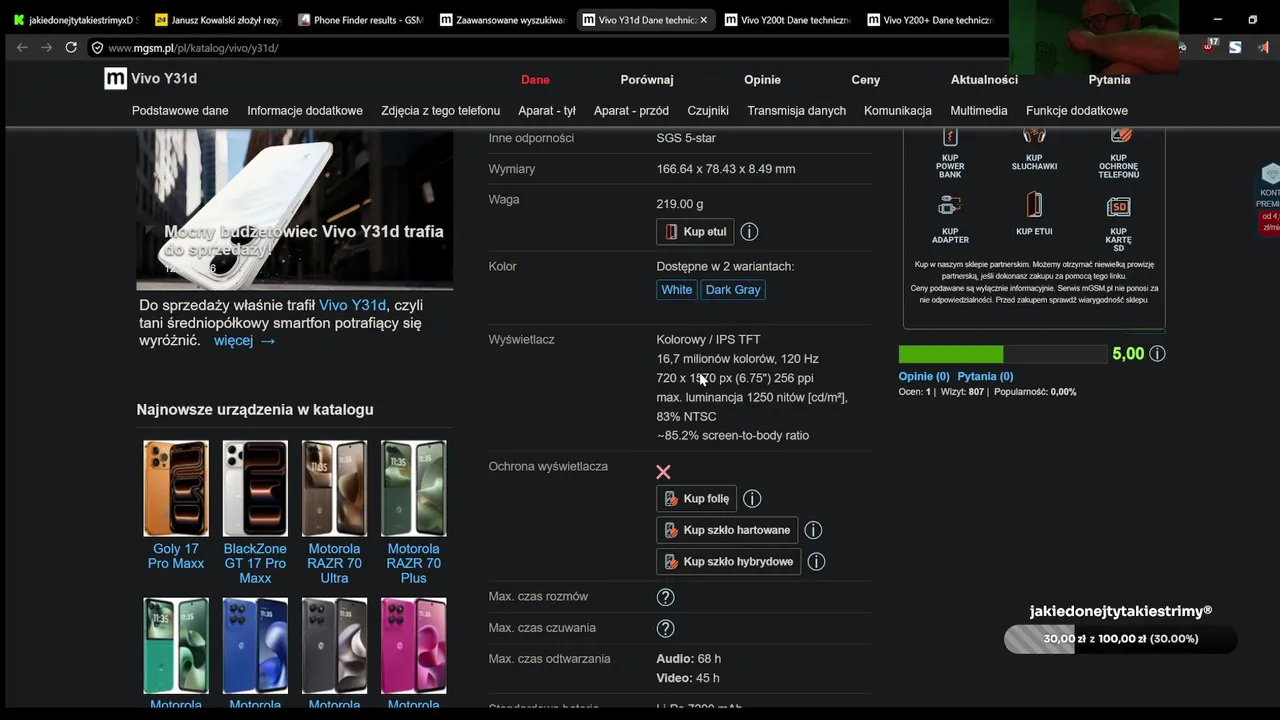The width and height of the screenshot is (1280, 720).
Task: Open the Pytania (0) link below rating
Action: click(x=985, y=377)
